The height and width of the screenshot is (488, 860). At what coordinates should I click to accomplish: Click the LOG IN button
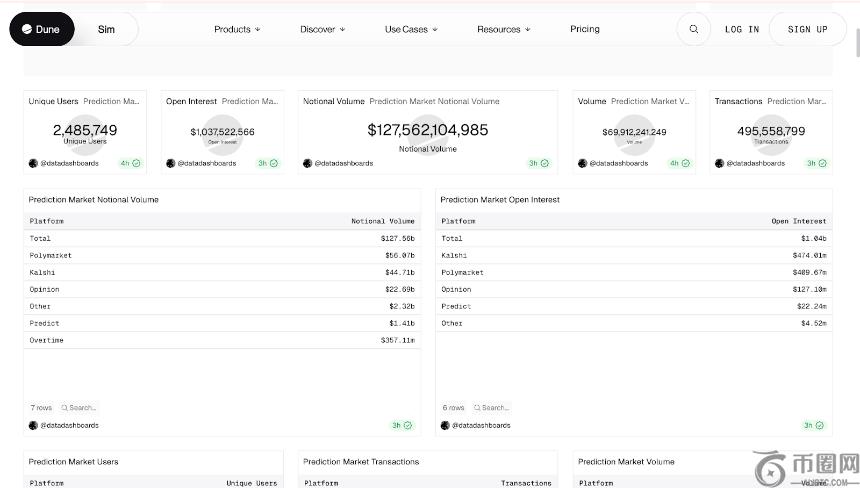click(741, 29)
